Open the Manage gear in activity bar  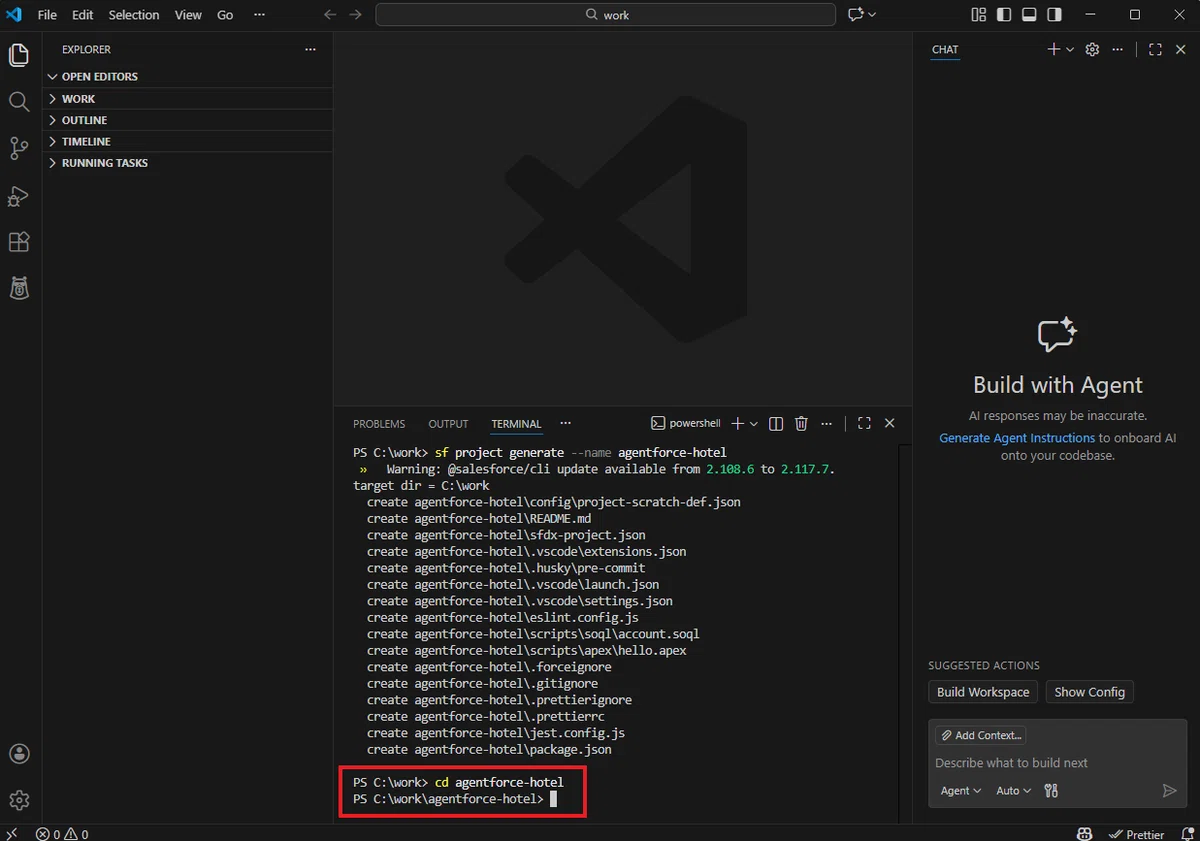[19, 800]
